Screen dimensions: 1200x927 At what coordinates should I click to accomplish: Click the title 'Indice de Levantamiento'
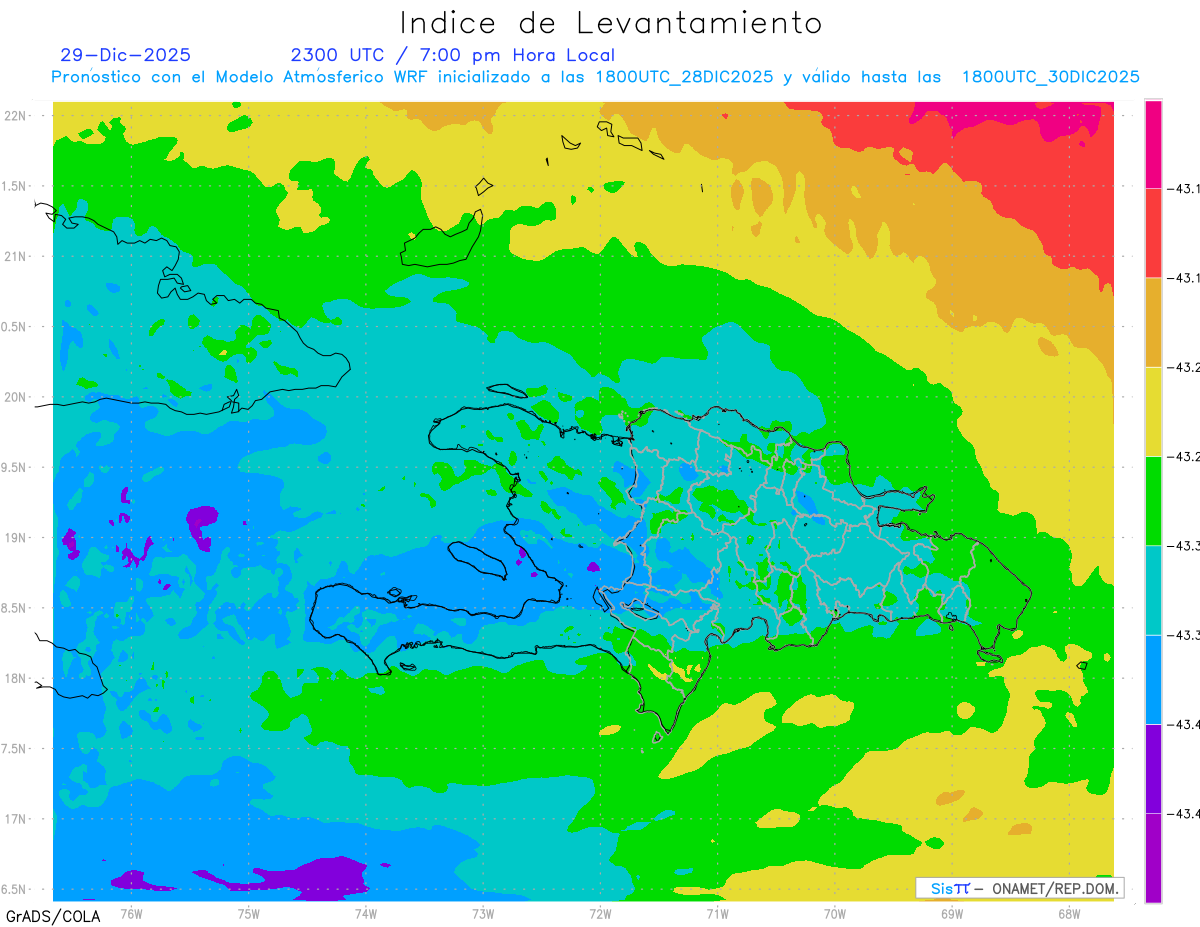(x=611, y=23)
